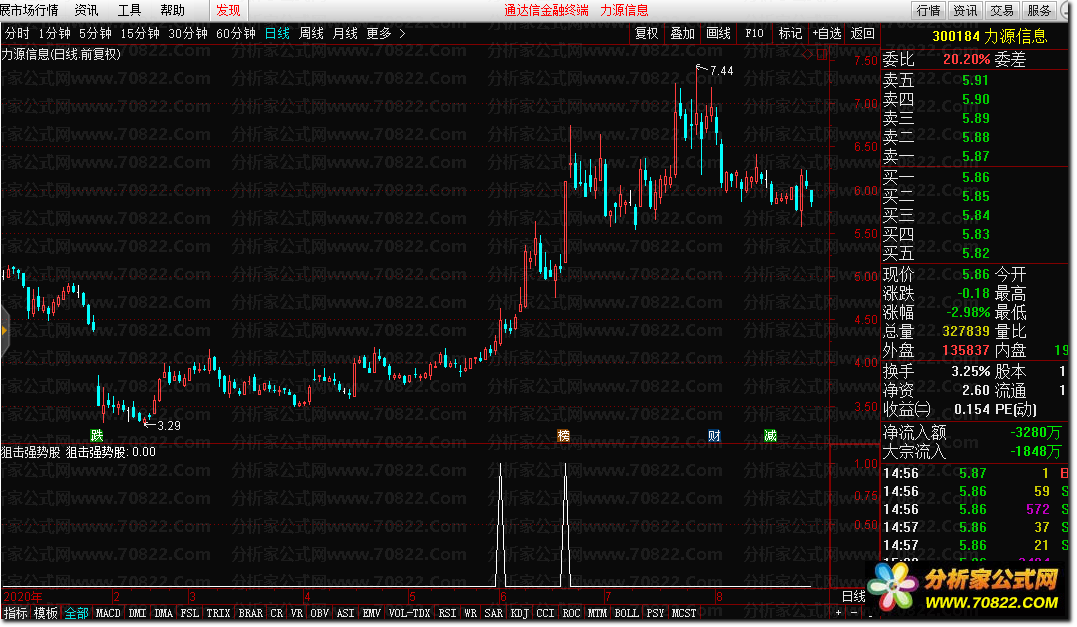Click the stock title 300184 力源信息
The height and width of the screenshot is (627, 1077).
click(989, 36)
